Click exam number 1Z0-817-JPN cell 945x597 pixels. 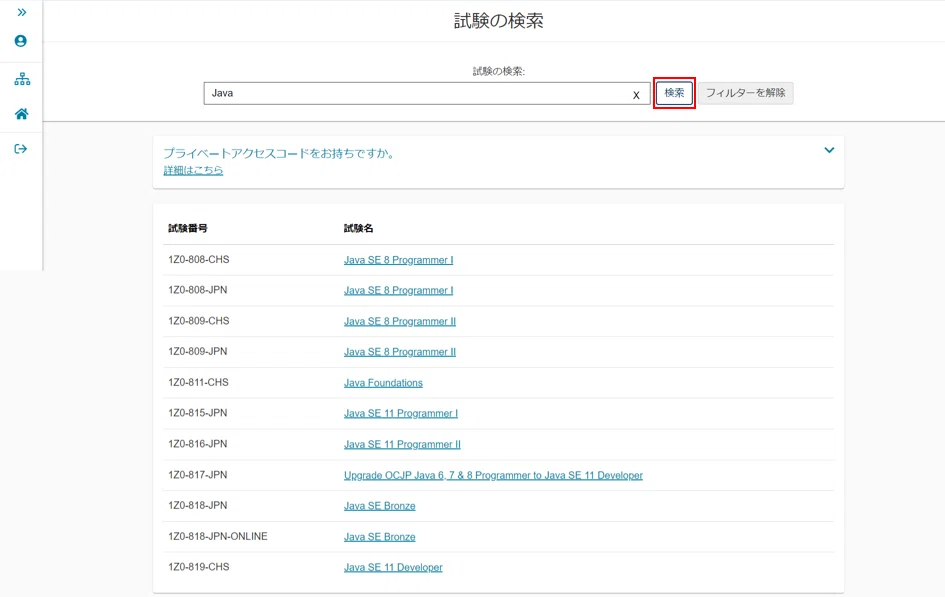pyautogui.click(x=198, y=475)
